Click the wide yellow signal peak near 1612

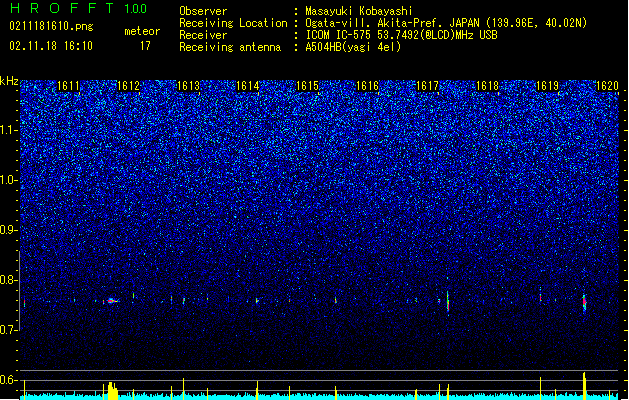click(113, 391)
